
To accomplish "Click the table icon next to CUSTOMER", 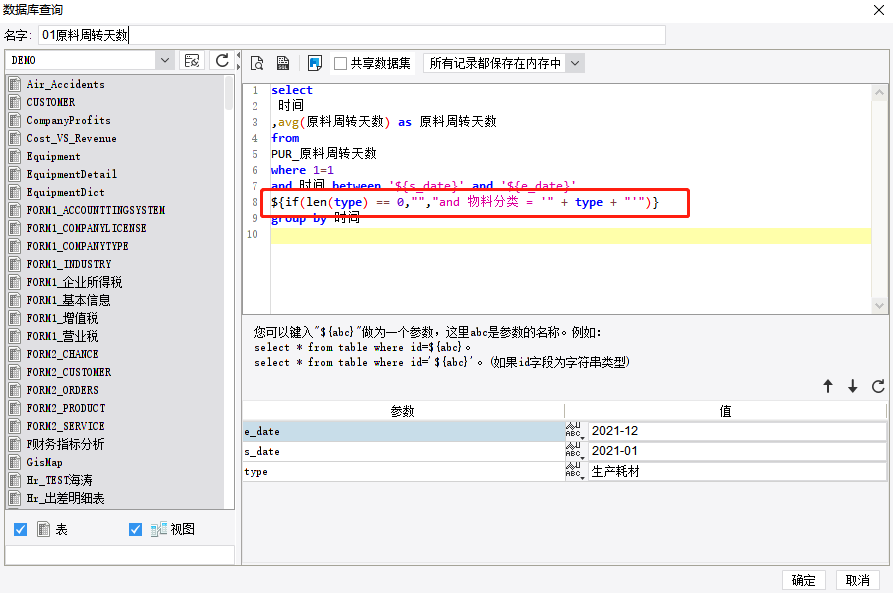I will tap(15, 103).
